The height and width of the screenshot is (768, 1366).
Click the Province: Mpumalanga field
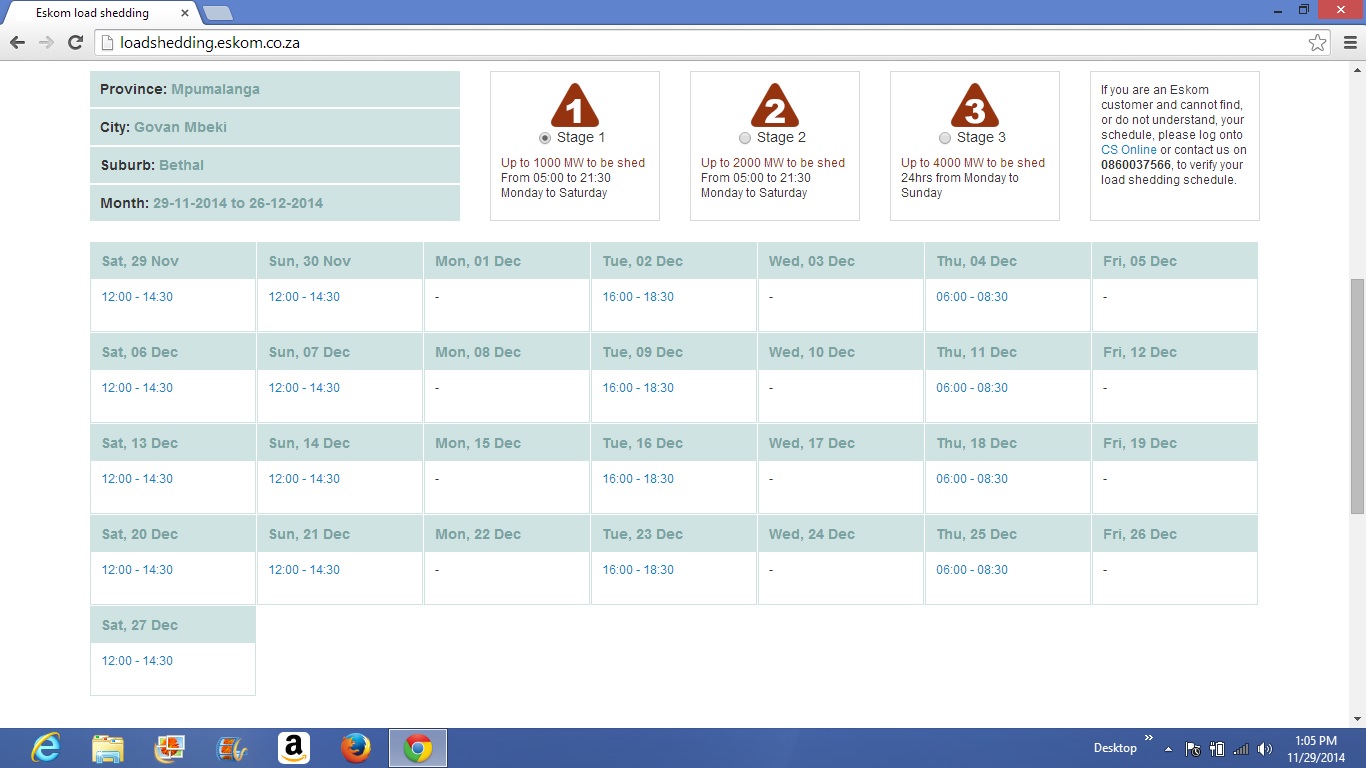point(275,89)
